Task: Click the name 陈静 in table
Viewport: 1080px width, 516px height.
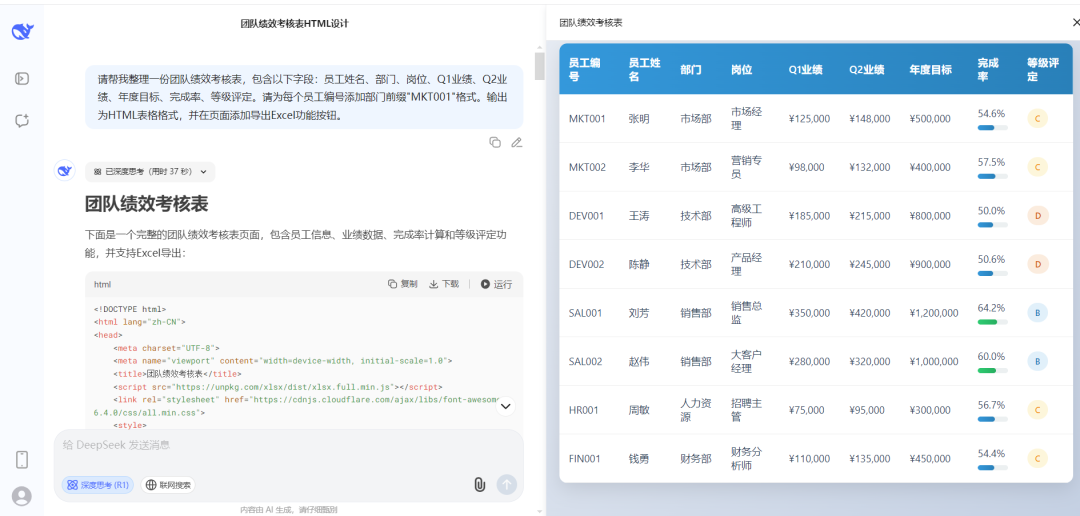Action: 638,264
